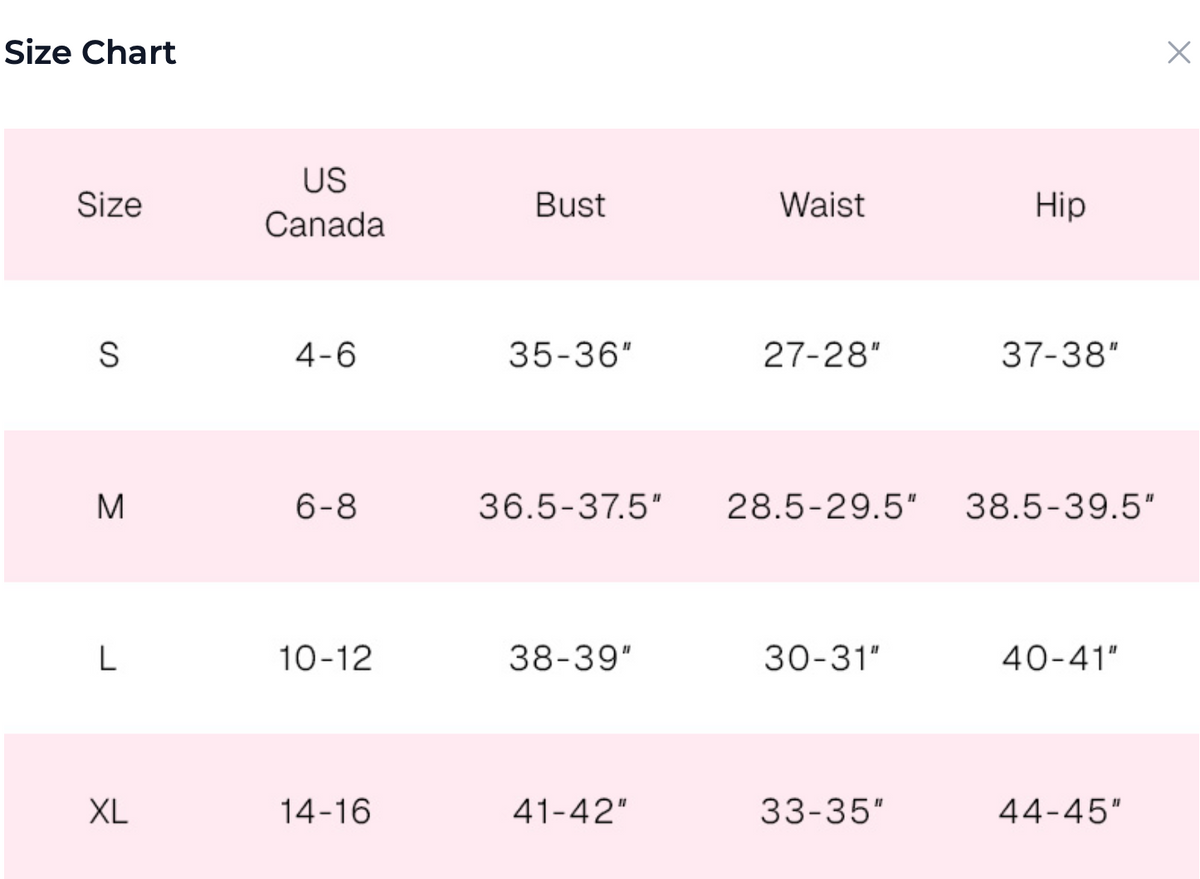Select the M size row label

point(110,507)
